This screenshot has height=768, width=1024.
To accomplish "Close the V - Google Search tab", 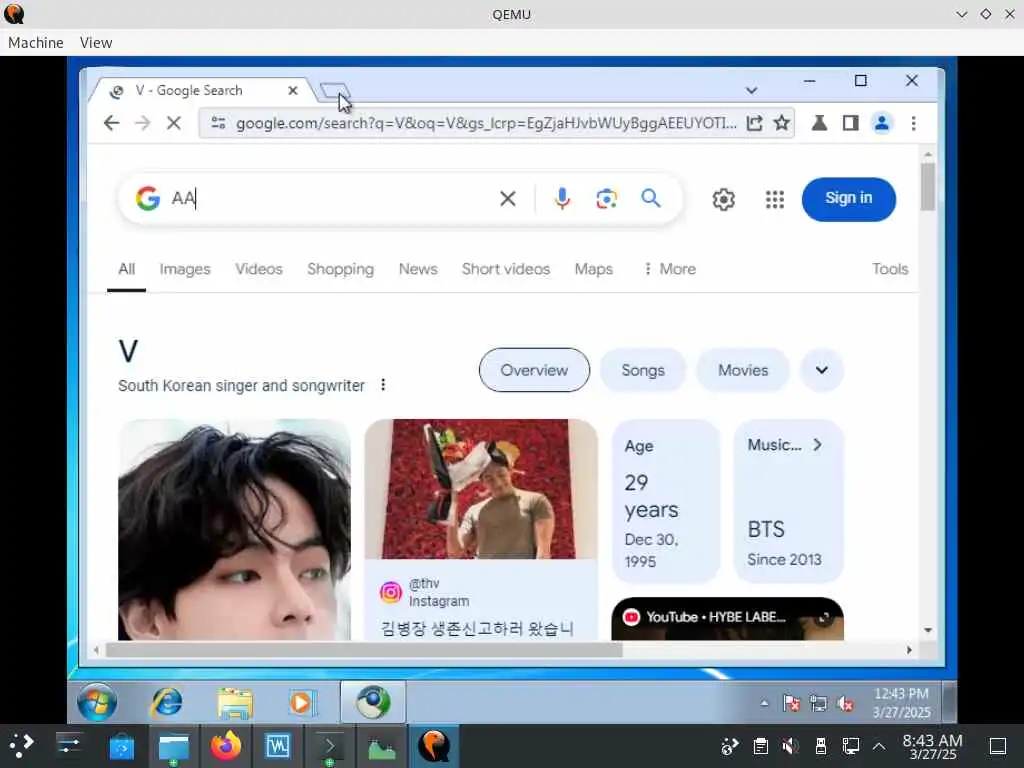I will (293, 91).
